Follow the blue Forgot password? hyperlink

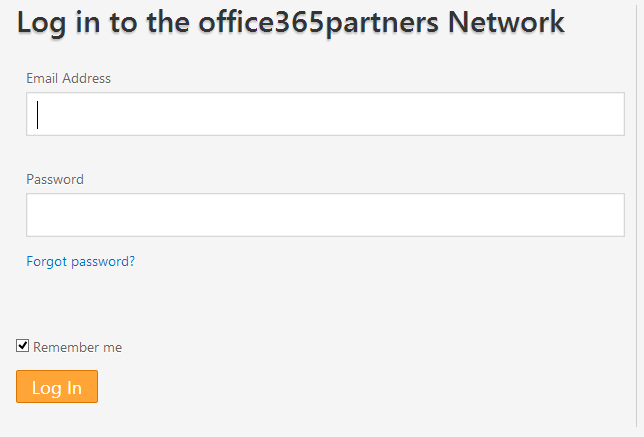tap(80, 261)
